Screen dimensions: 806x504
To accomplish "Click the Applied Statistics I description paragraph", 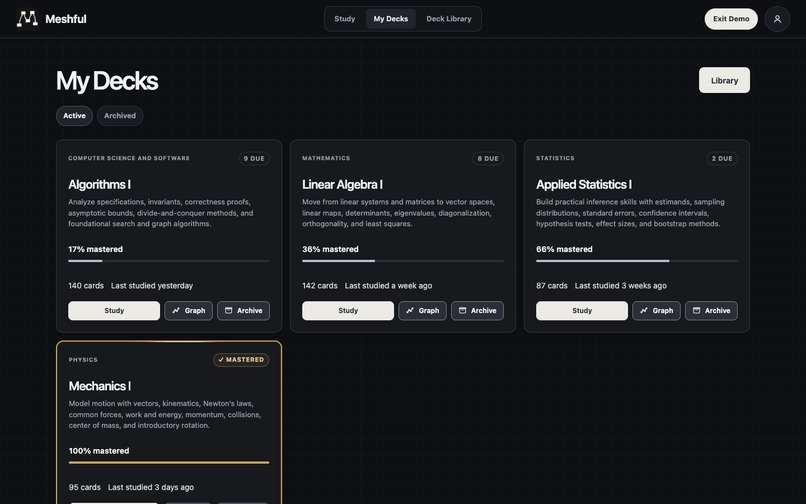I will tap(630, 213).
